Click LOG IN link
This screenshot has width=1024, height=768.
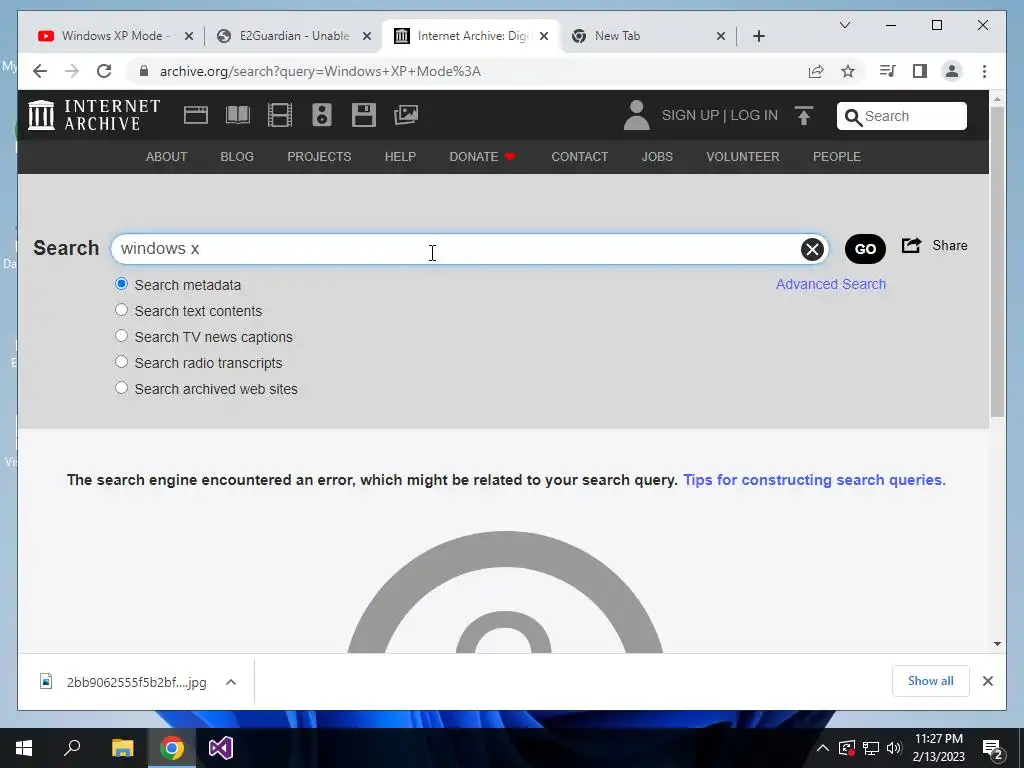tap(754, 116)
